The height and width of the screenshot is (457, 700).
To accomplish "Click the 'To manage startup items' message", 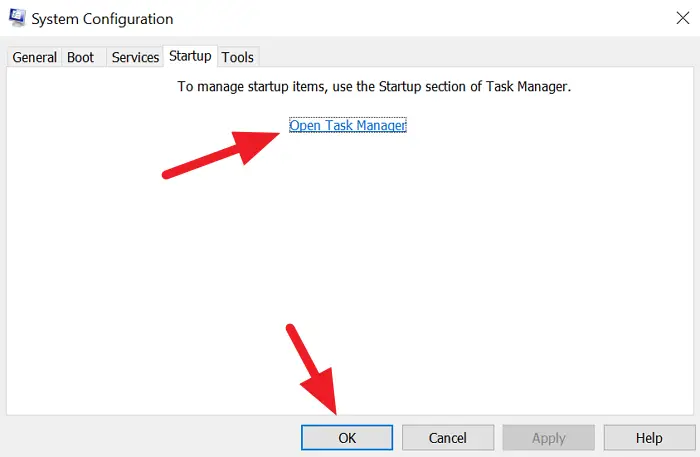I will (374, 86).
